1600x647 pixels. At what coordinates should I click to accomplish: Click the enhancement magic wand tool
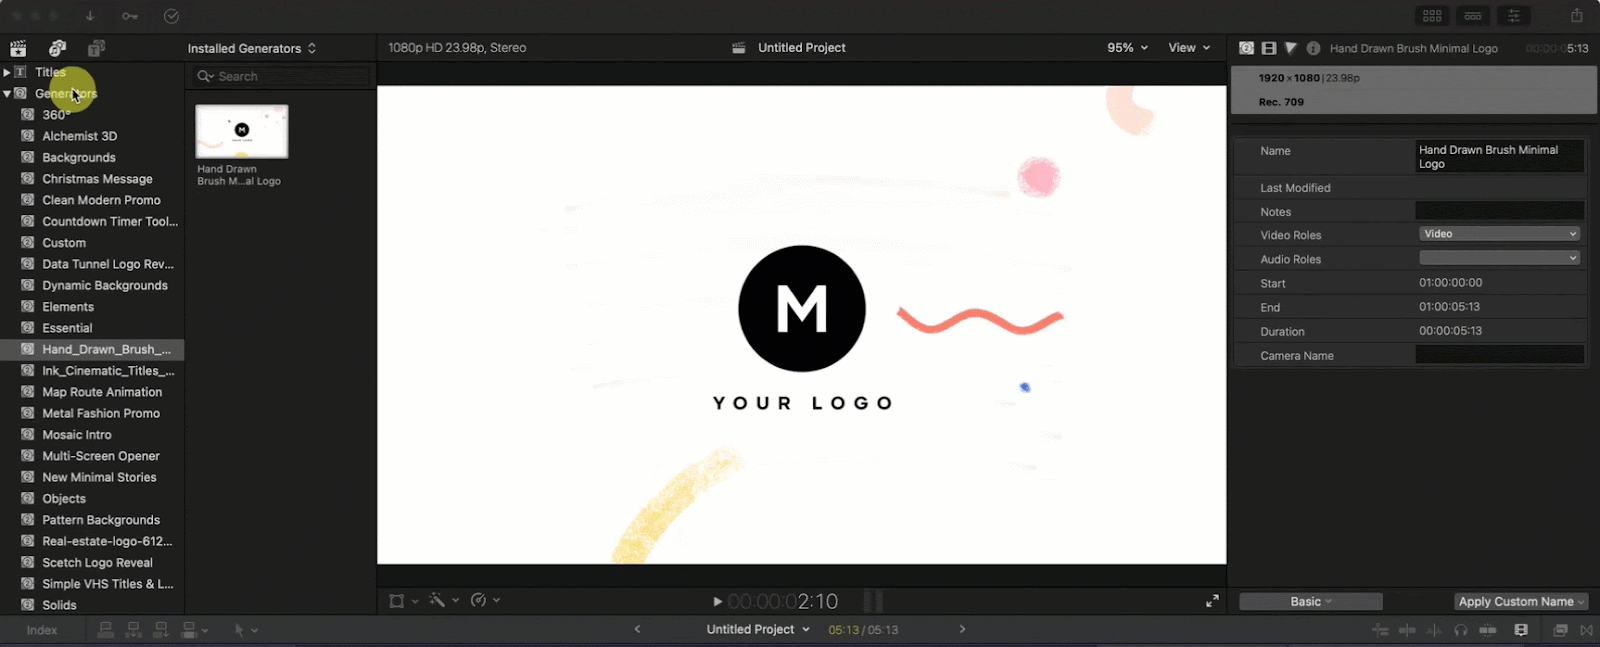437,600
